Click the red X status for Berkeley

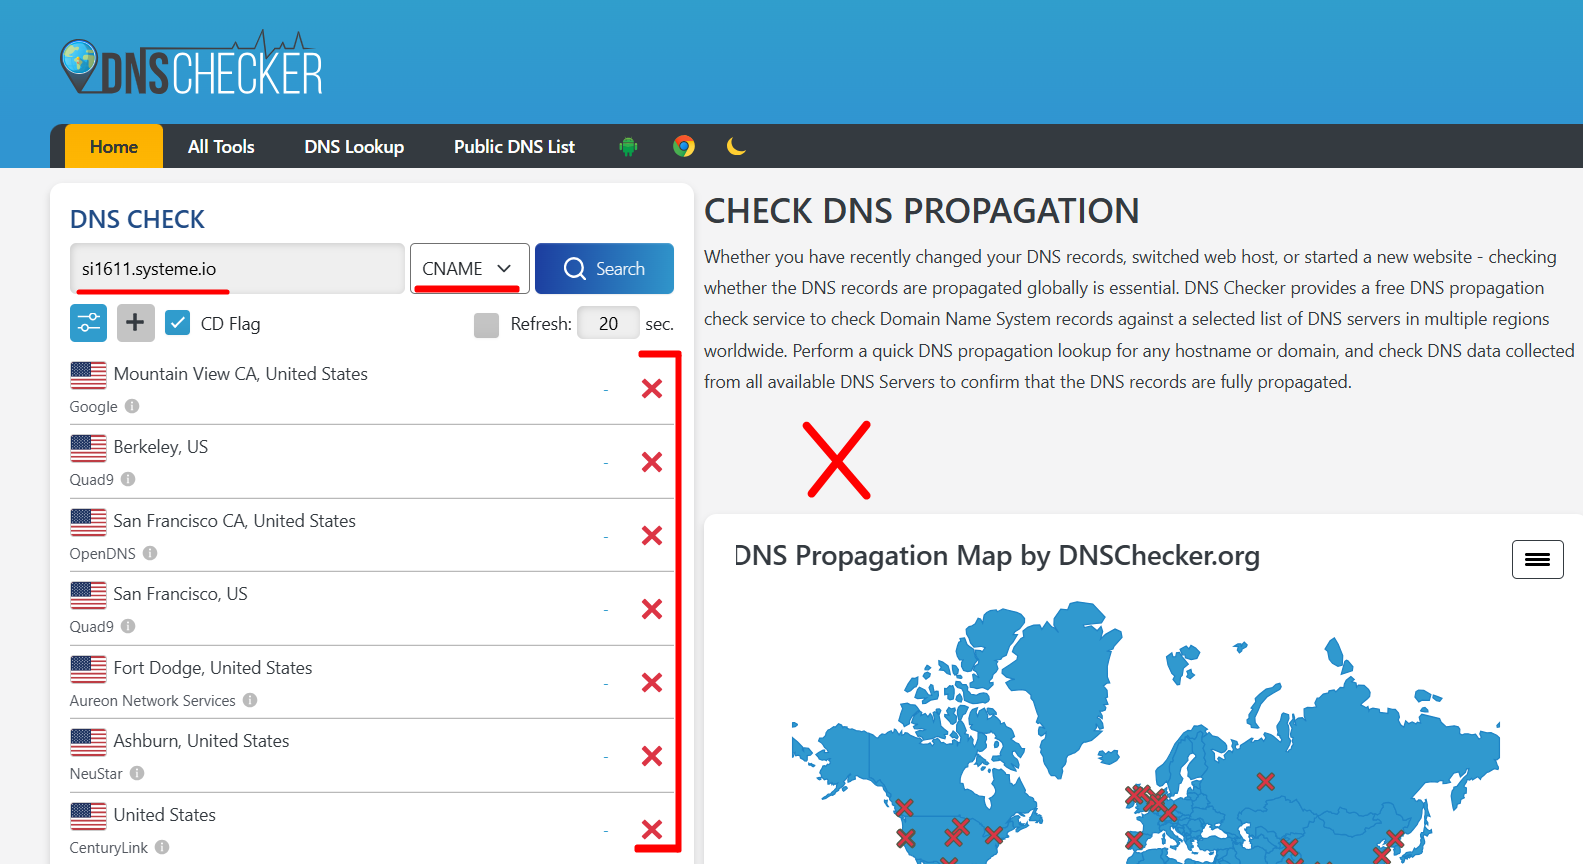[652, 462]
